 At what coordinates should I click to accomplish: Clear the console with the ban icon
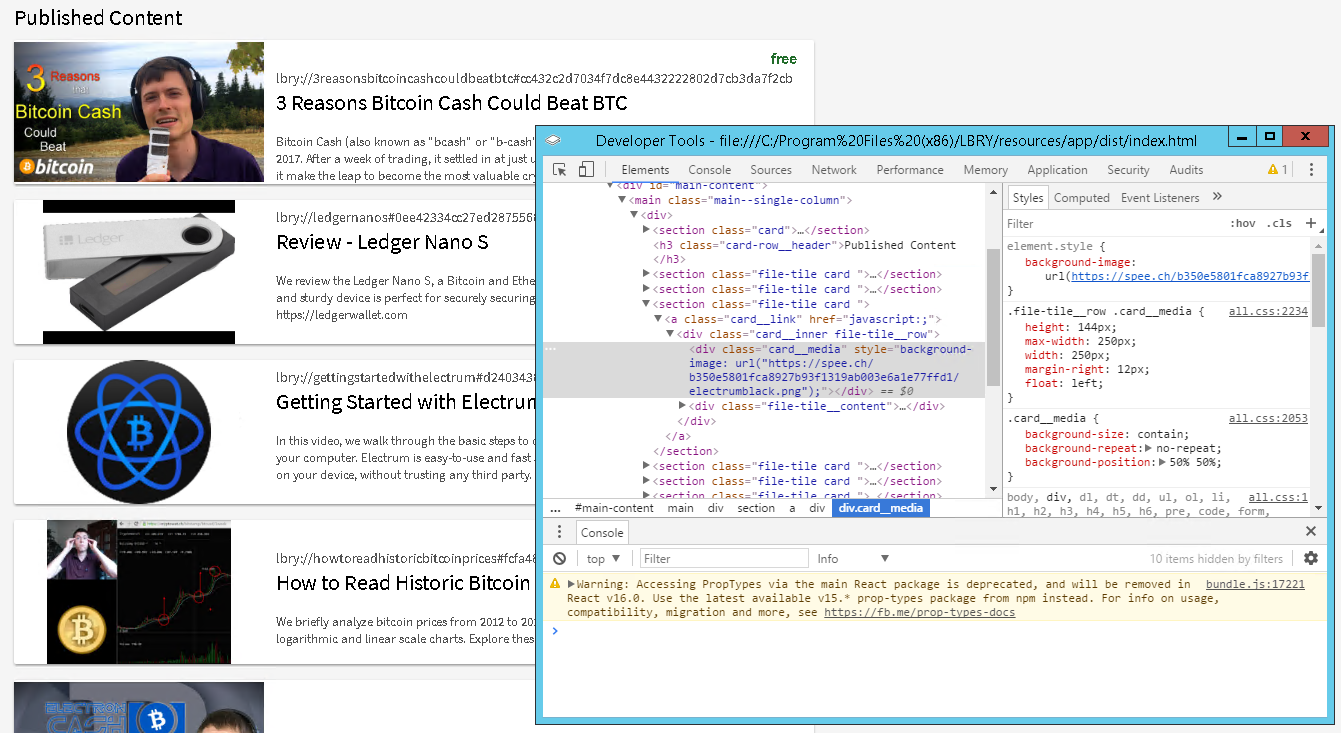pos(560,559)
